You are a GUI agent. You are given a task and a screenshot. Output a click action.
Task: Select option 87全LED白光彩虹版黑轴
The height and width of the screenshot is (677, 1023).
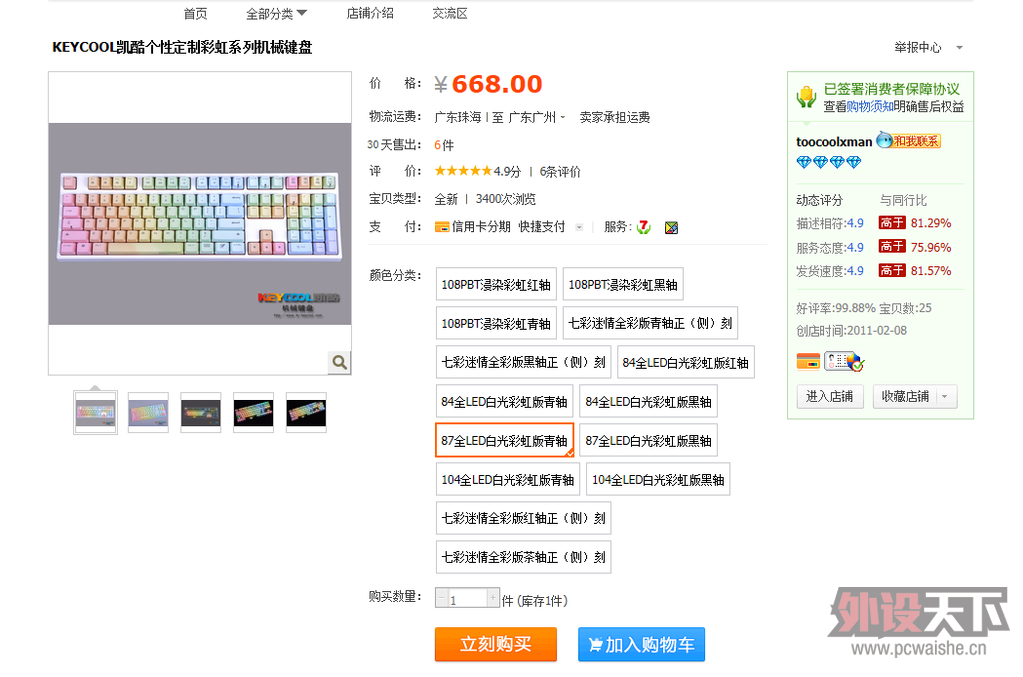tap(649, 440)
